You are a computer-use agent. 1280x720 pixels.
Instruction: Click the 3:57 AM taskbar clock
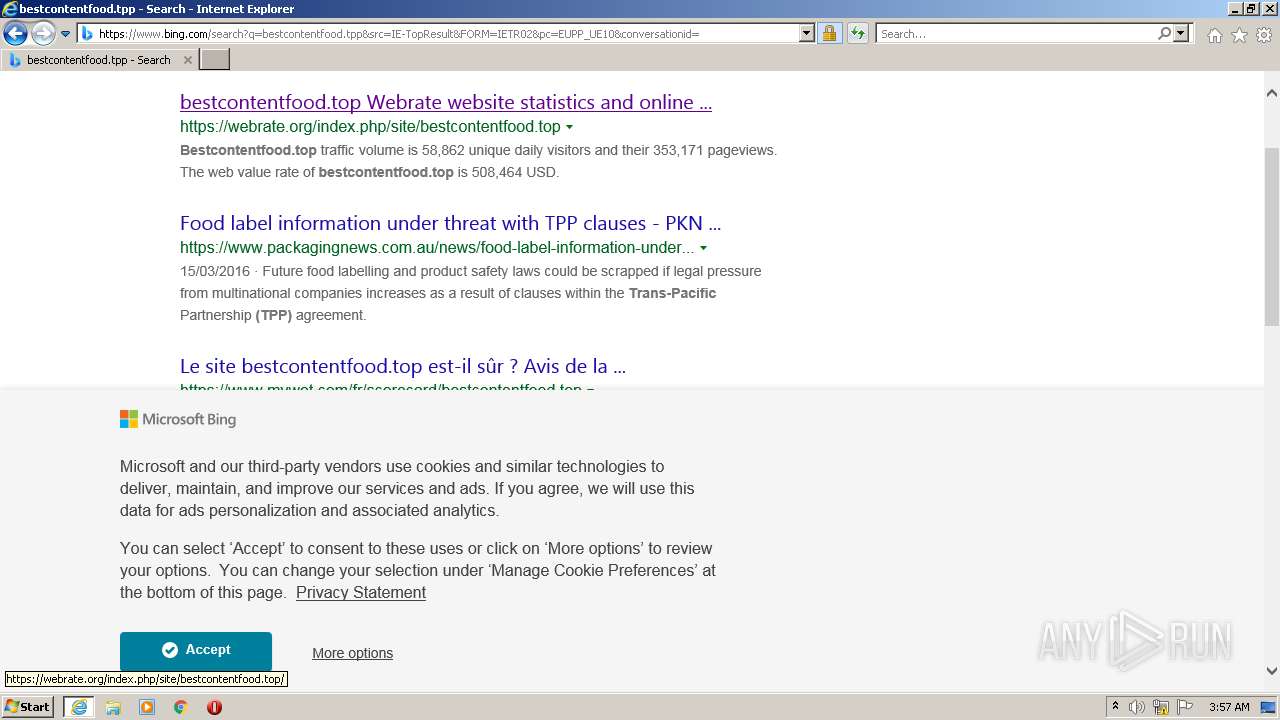coord(1229,707)
